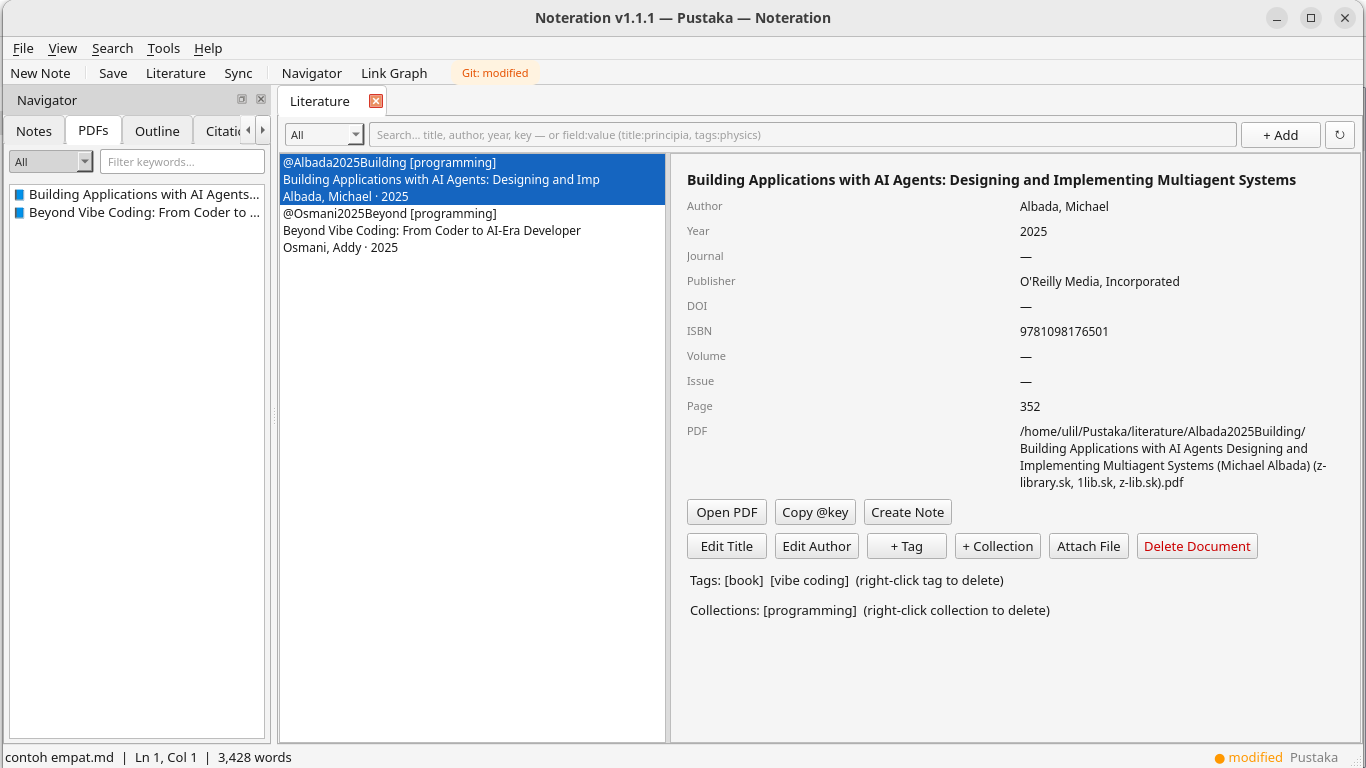This screenshot has width=1366, height=768.
Task: Click contoh empat.md in status bar
Action: 60,757
